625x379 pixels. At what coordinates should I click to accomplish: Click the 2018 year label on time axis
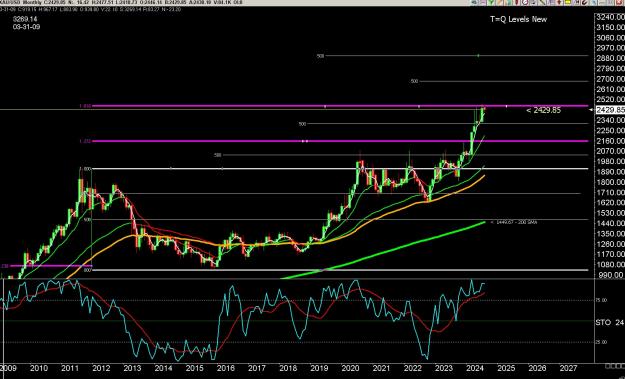click(288, 367)
